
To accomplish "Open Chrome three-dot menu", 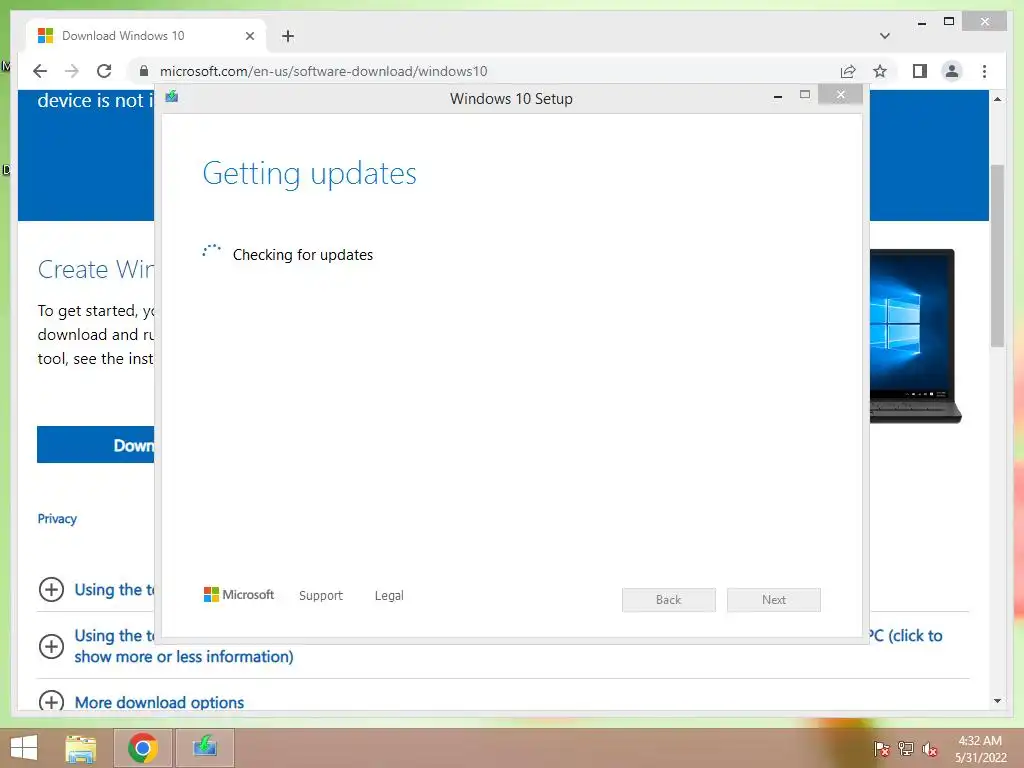I will click(984, 71).
